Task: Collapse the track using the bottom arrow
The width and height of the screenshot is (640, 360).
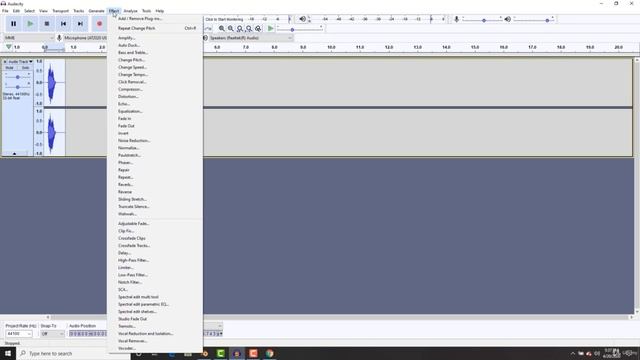Action: pos(15,153)
